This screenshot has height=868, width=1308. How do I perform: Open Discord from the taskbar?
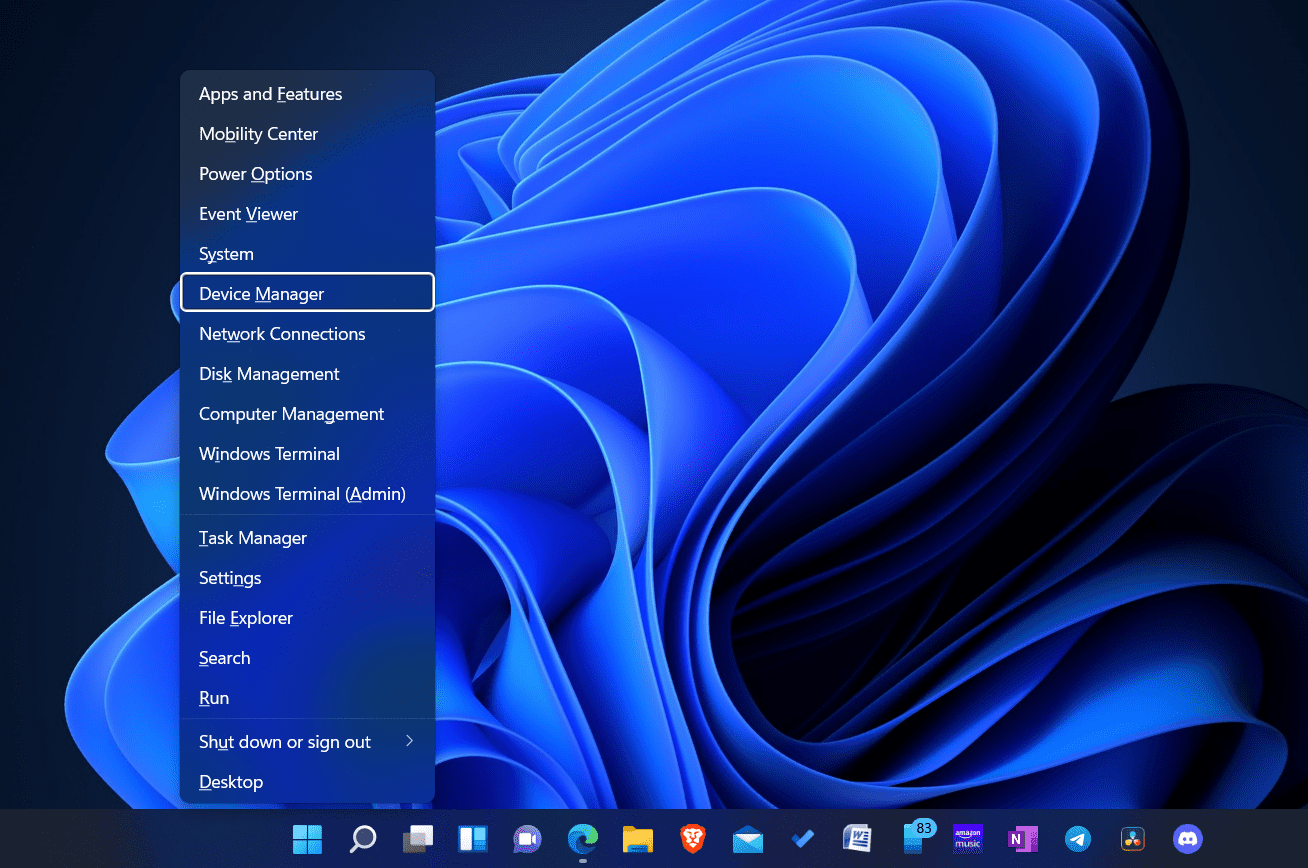pos(1187,838)
